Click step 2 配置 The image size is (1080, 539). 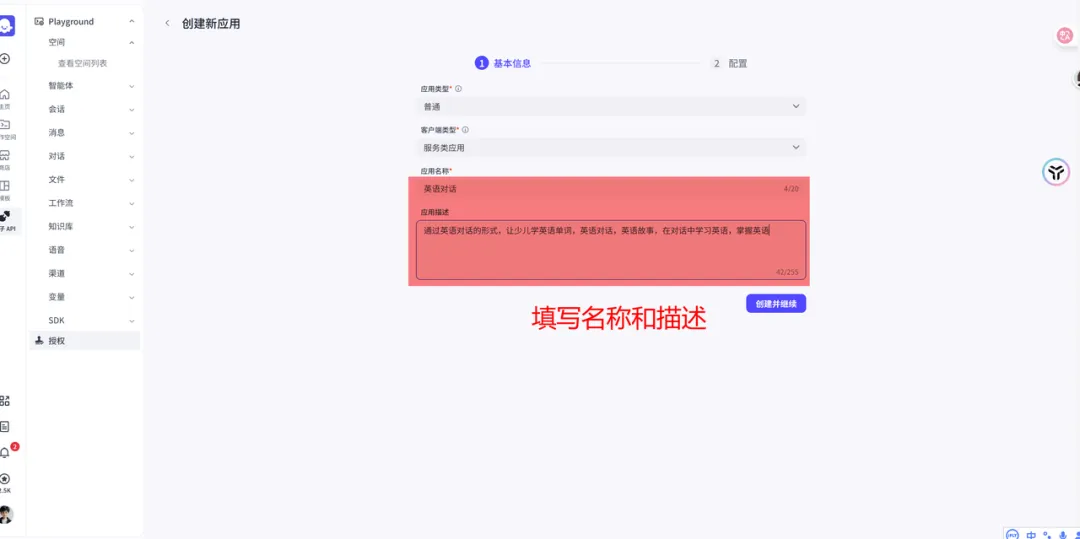tap(729, 63)
